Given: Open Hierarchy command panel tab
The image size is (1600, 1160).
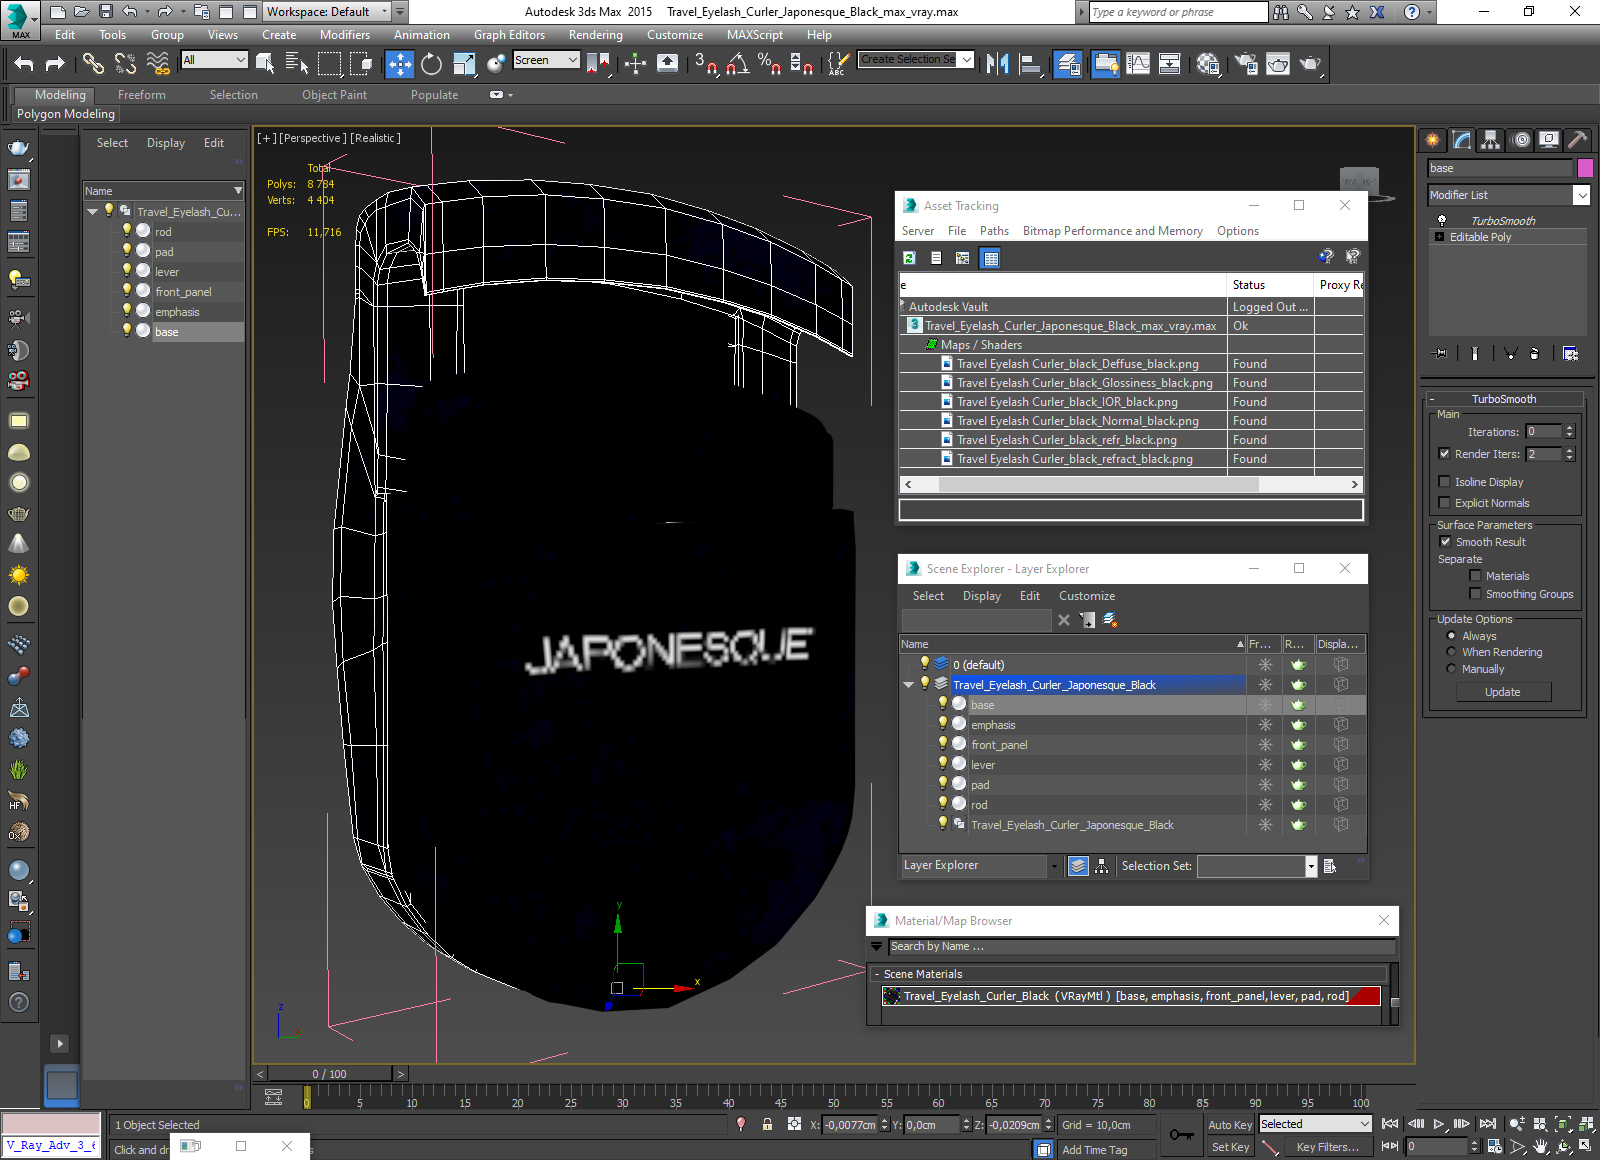Looking at the screenshot, I should (1491, 140).
